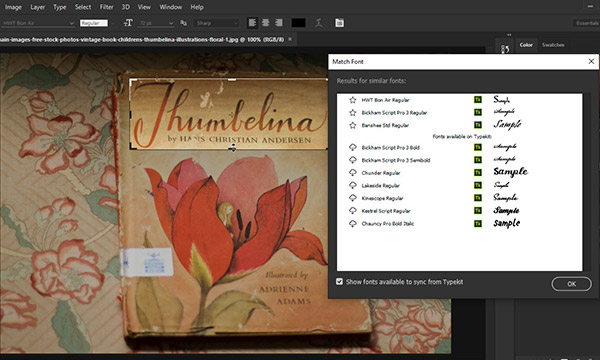
Task: Sync Chauncy Pro Bold Italic cloud icon
Action: pyautogui.click(x=352, y=223)
